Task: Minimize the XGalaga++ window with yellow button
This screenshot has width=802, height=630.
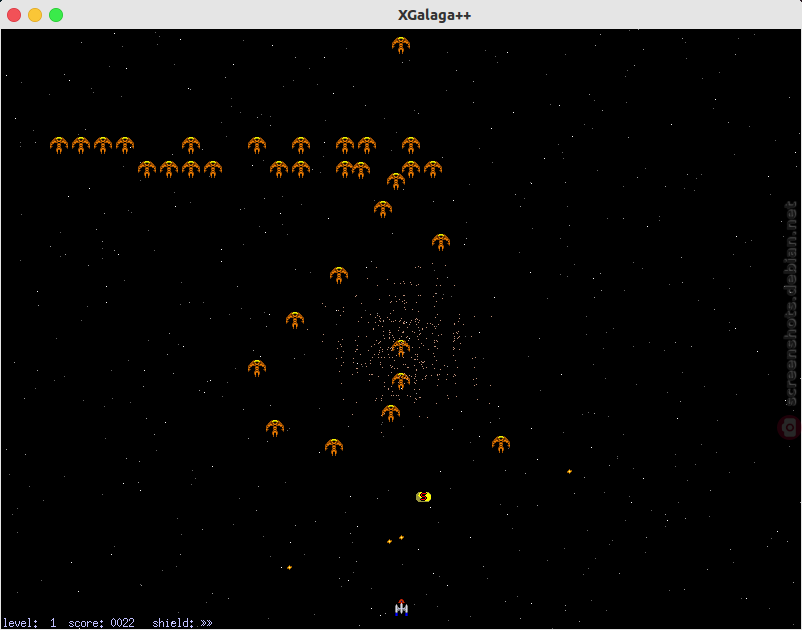Action: (x=35, y=15)
